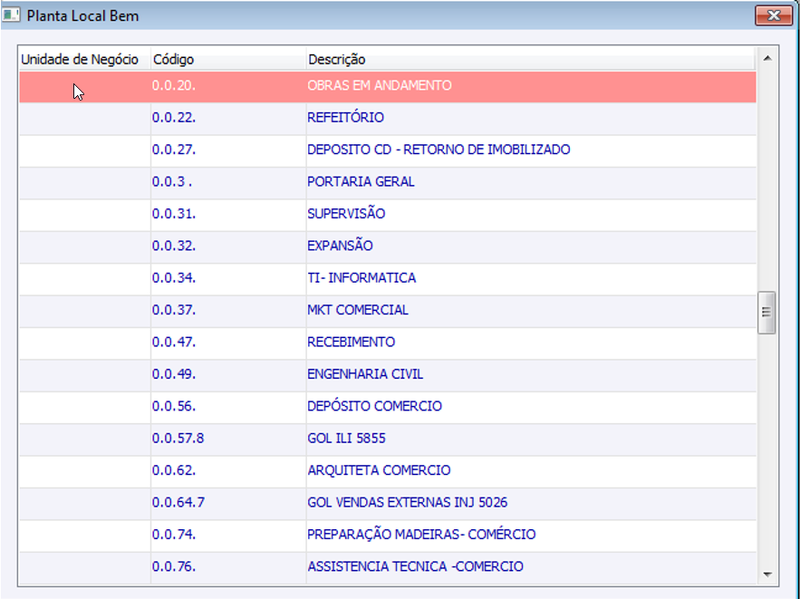Select row PREPARAÇÃO MADEIRAS- COMÉRCIO
The height and width of the screenshot is (599, 800).
click(x=388, y=535)
